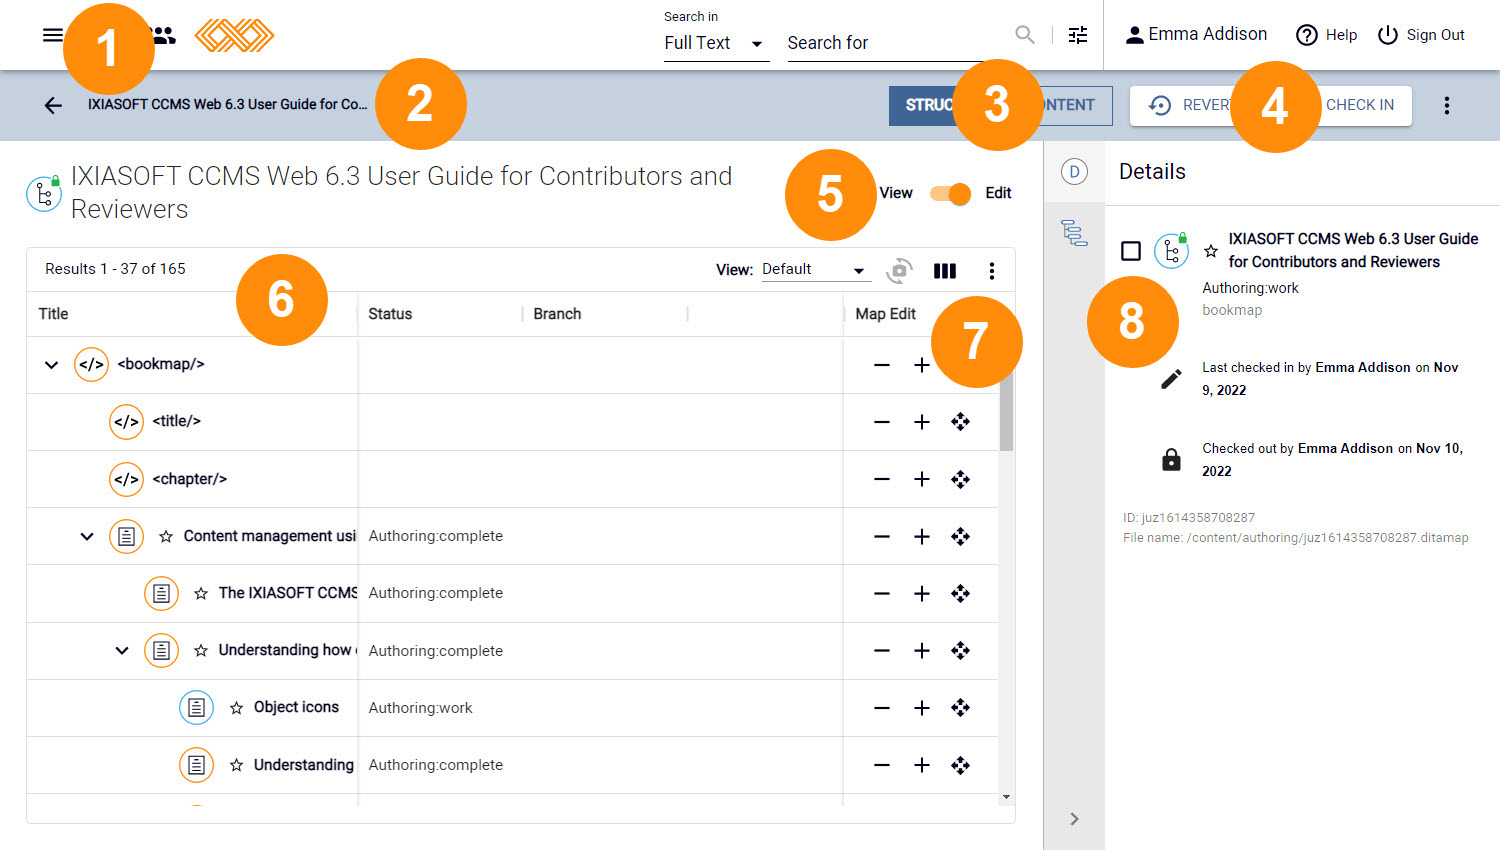
Task: Click move icon for Object icons row
Action: tap(961, 708)
